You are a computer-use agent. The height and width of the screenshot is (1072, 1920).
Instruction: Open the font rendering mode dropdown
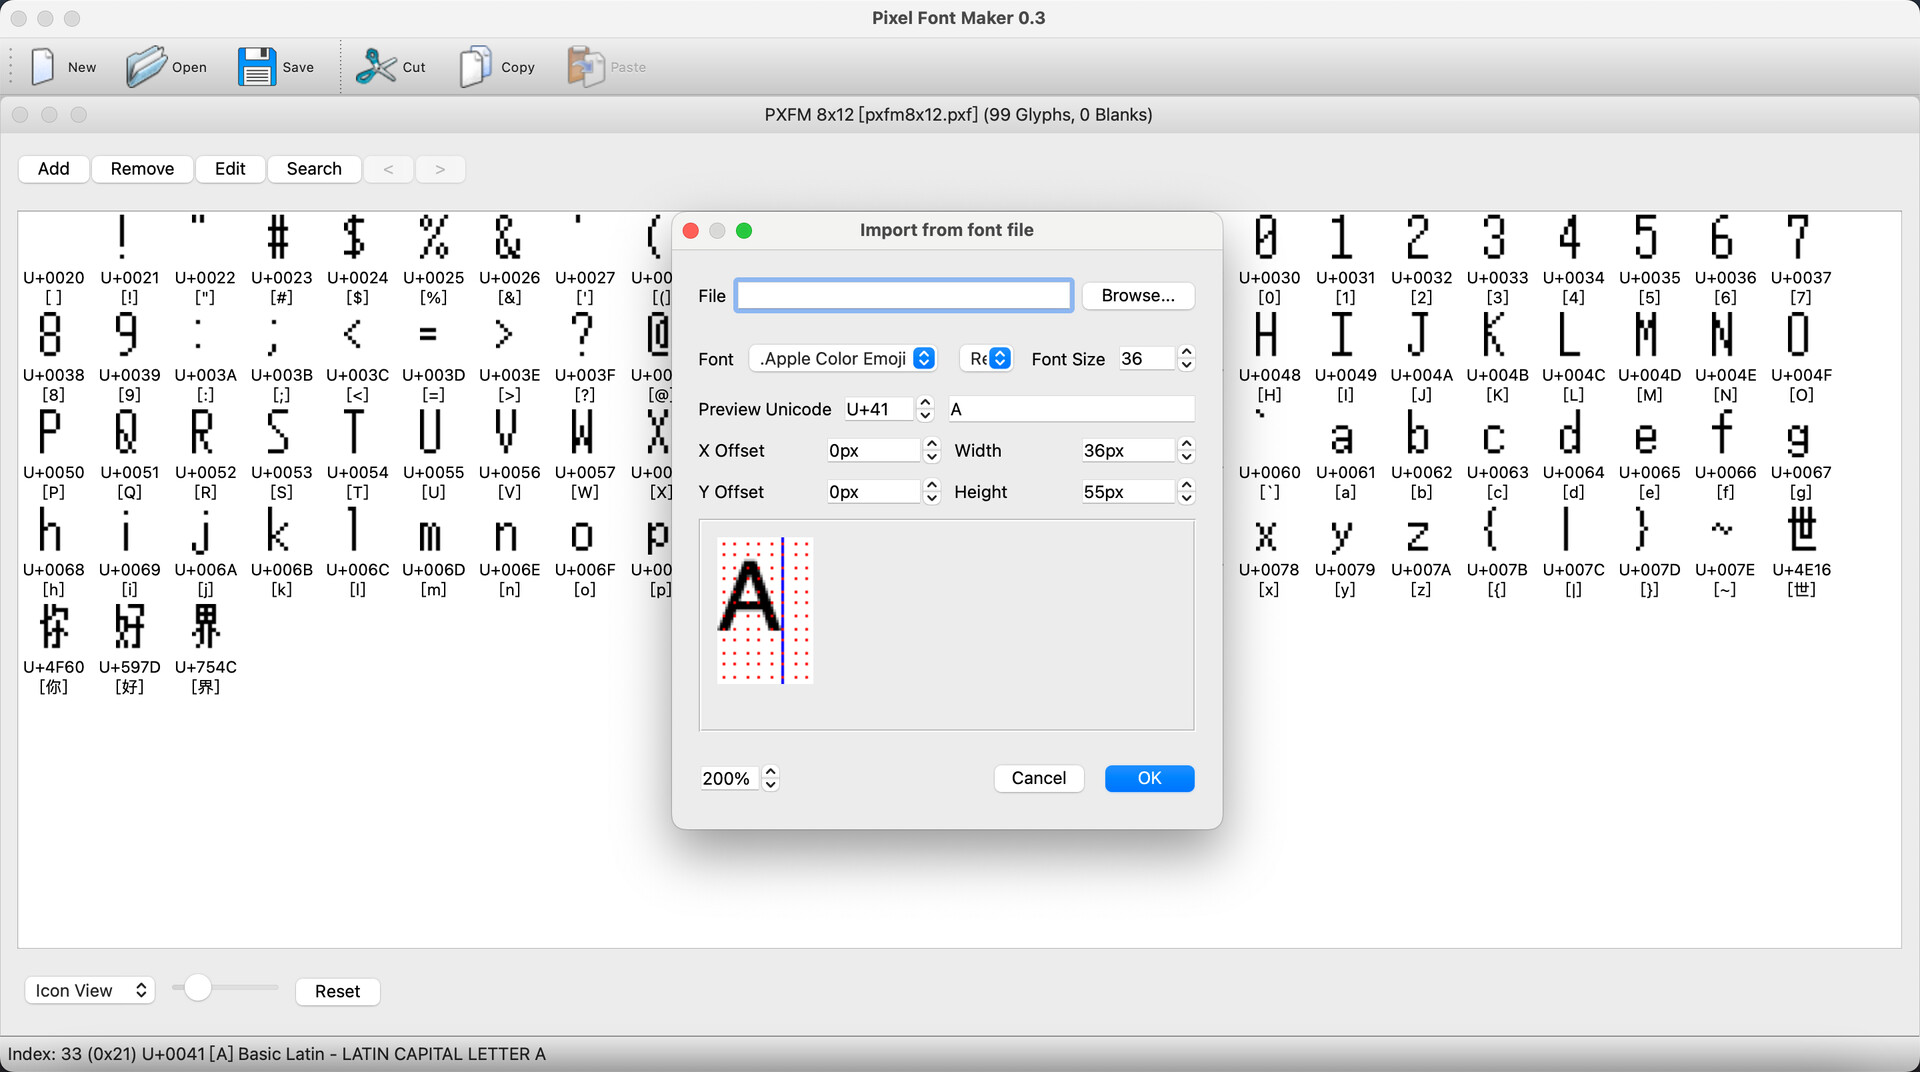(986, 358)
